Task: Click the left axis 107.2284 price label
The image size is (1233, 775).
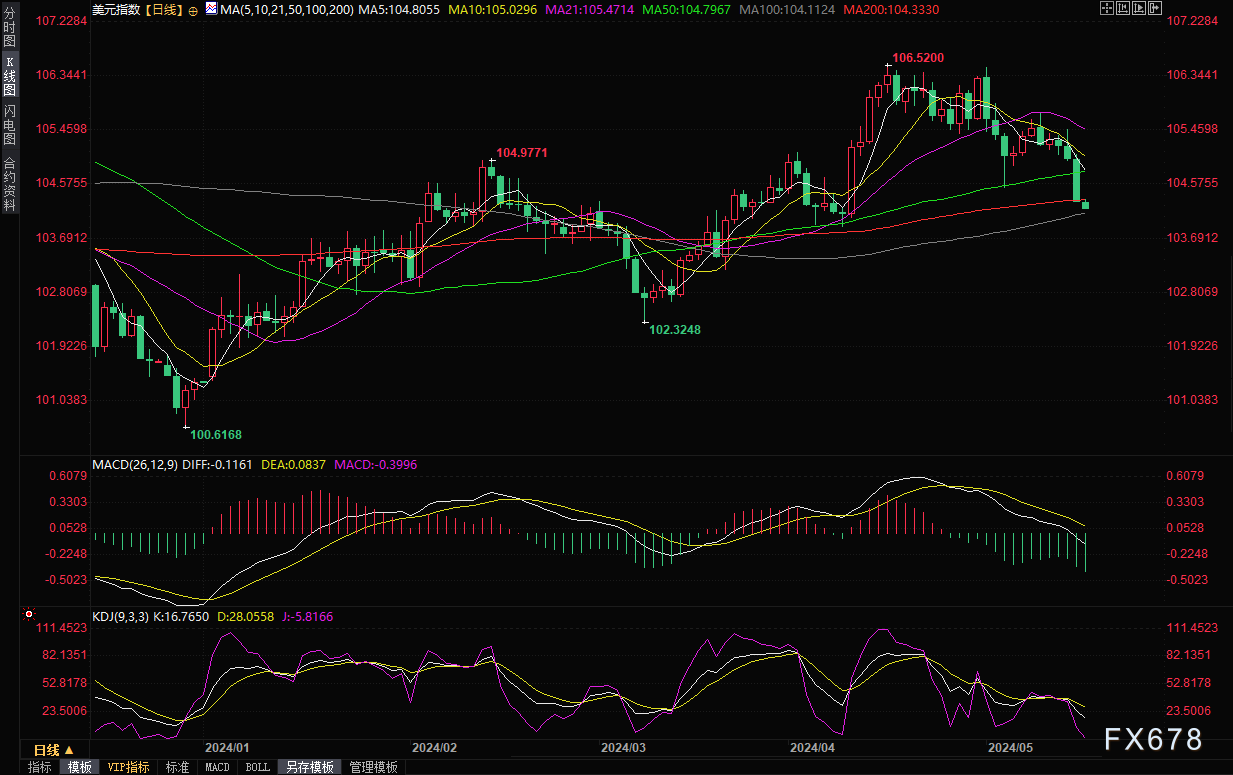Action: pos(62,21)
